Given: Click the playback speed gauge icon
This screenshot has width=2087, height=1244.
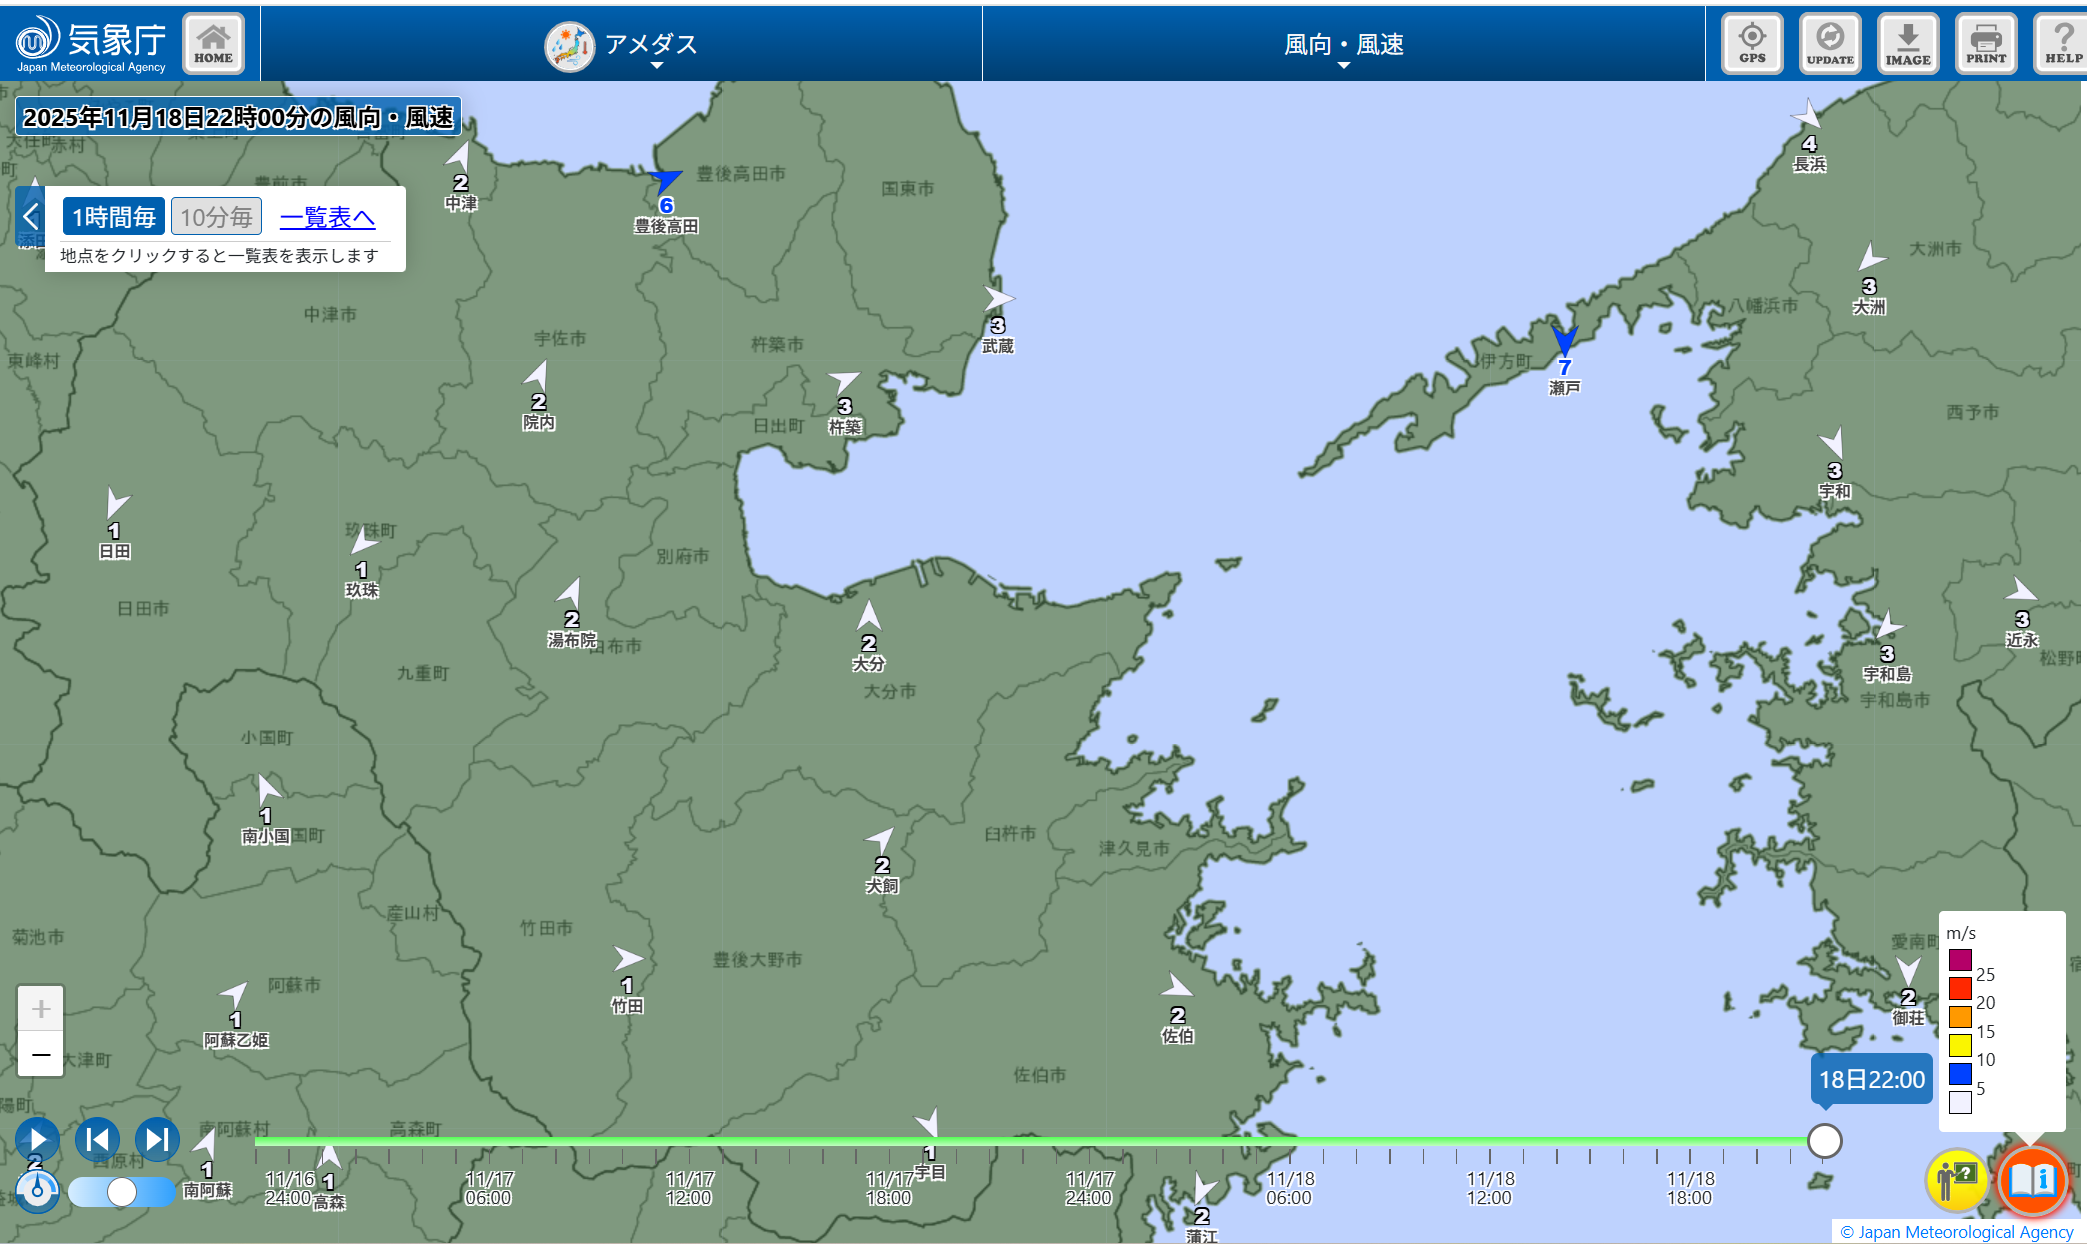Looking at the screenshot, I should (x=37, y=1190).
